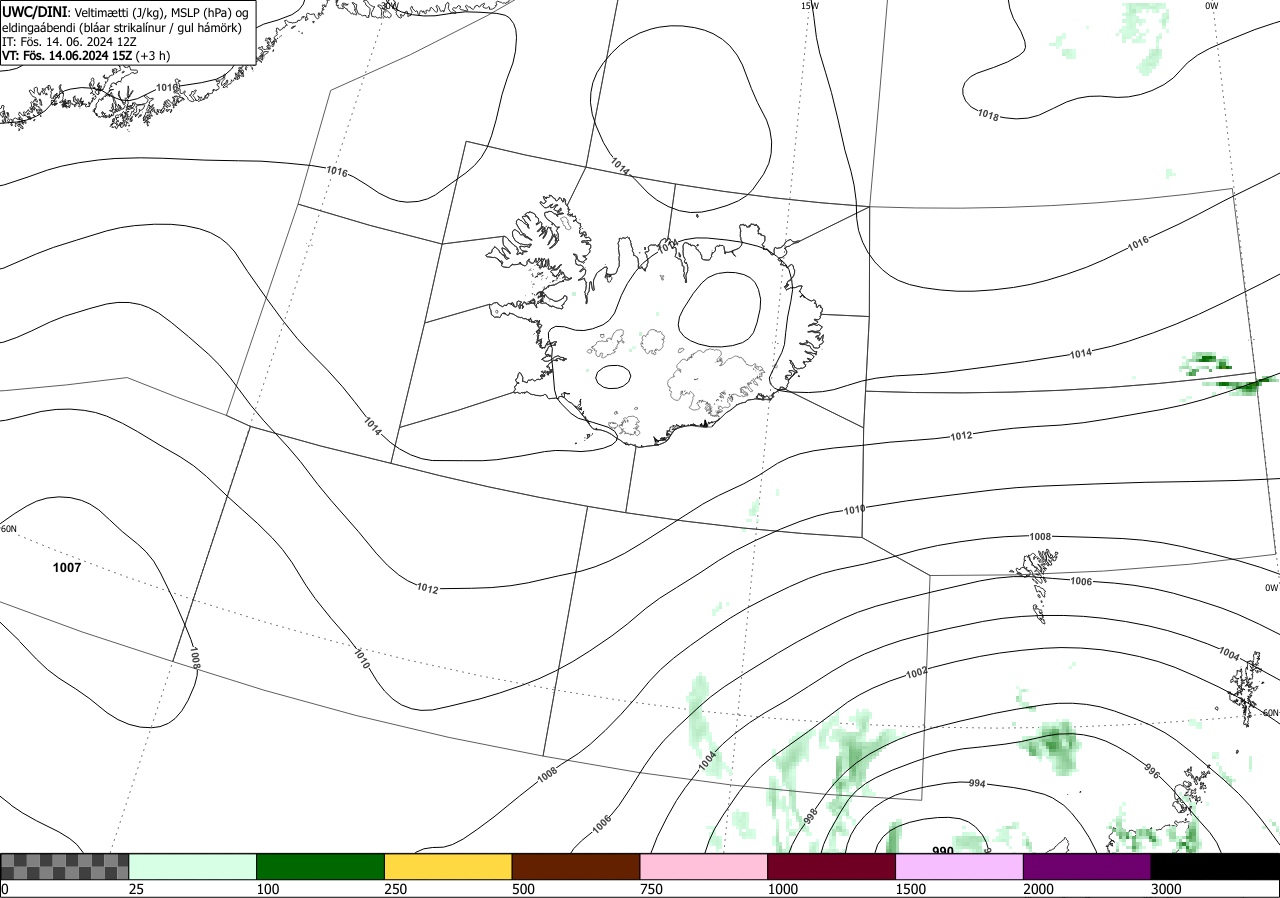Click the legend value "1500"
The width and height of the screenshot is (1280, 898).
(910, 889)
